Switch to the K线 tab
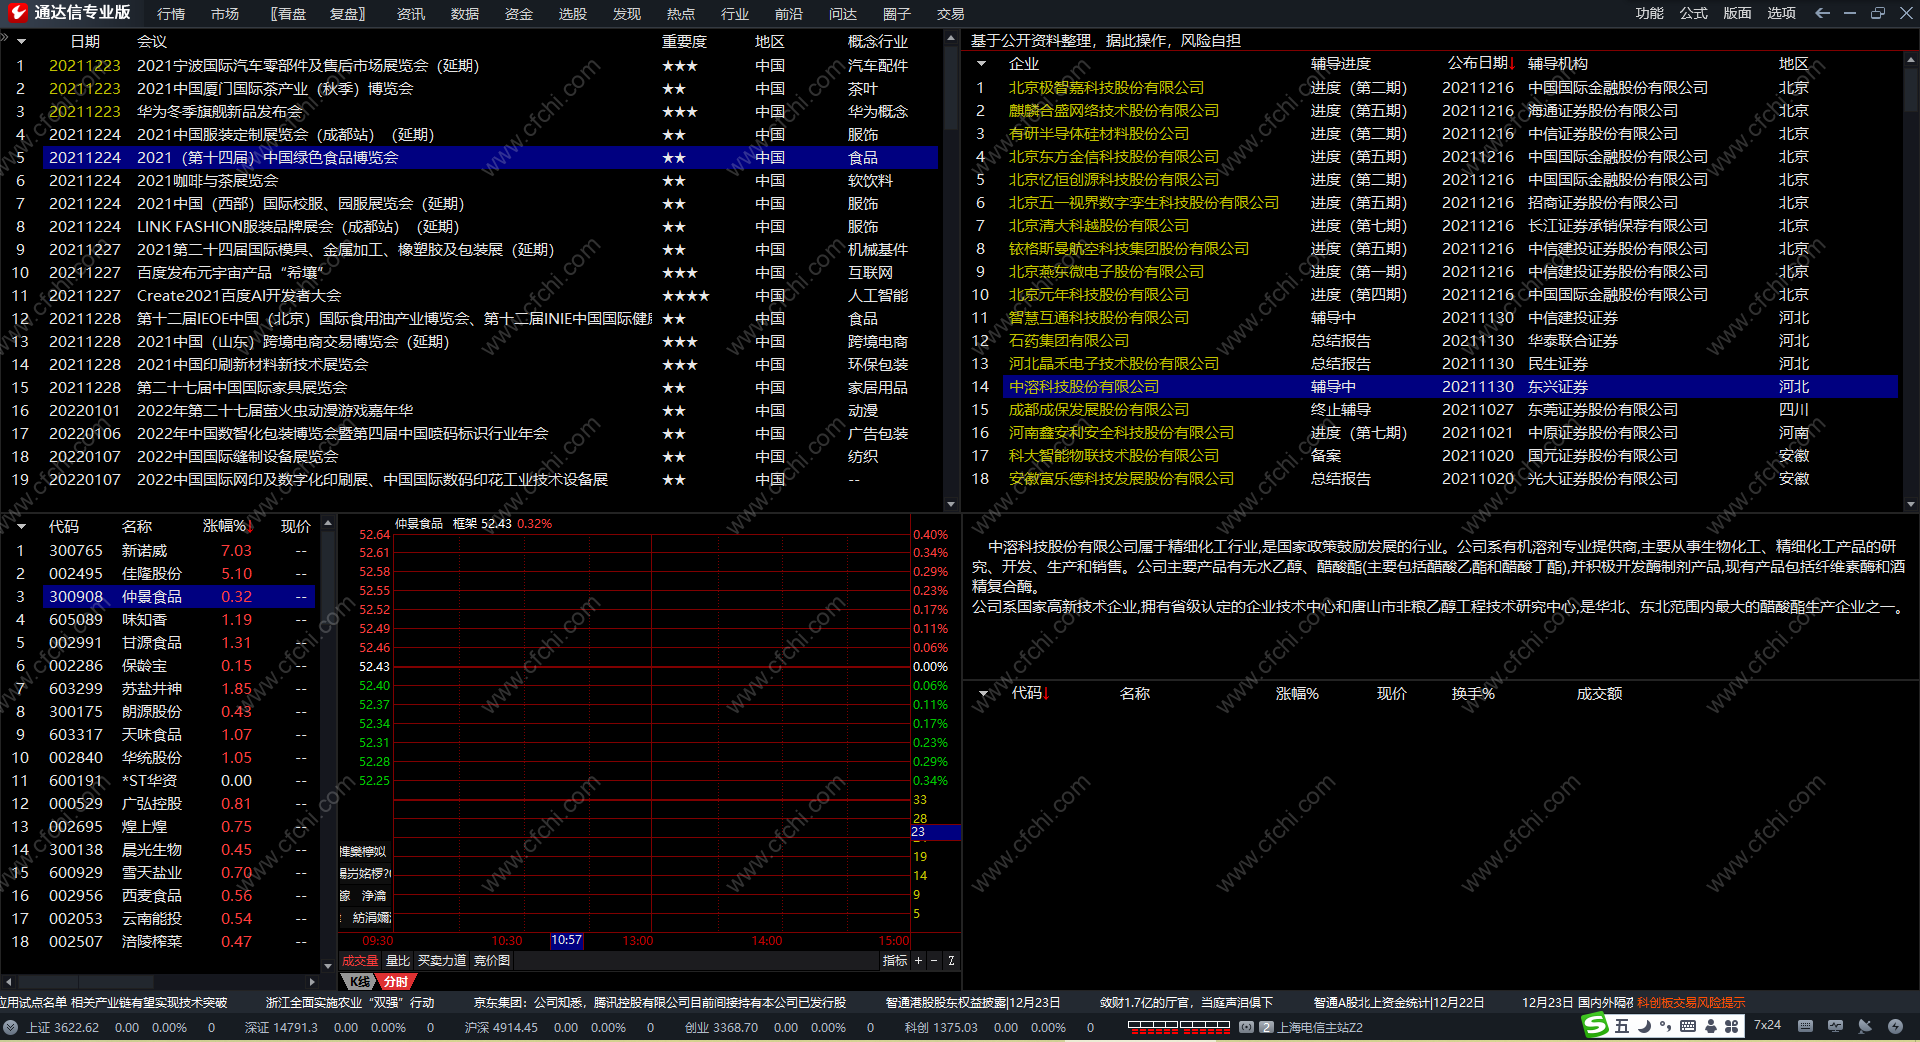 coord(359,982)
